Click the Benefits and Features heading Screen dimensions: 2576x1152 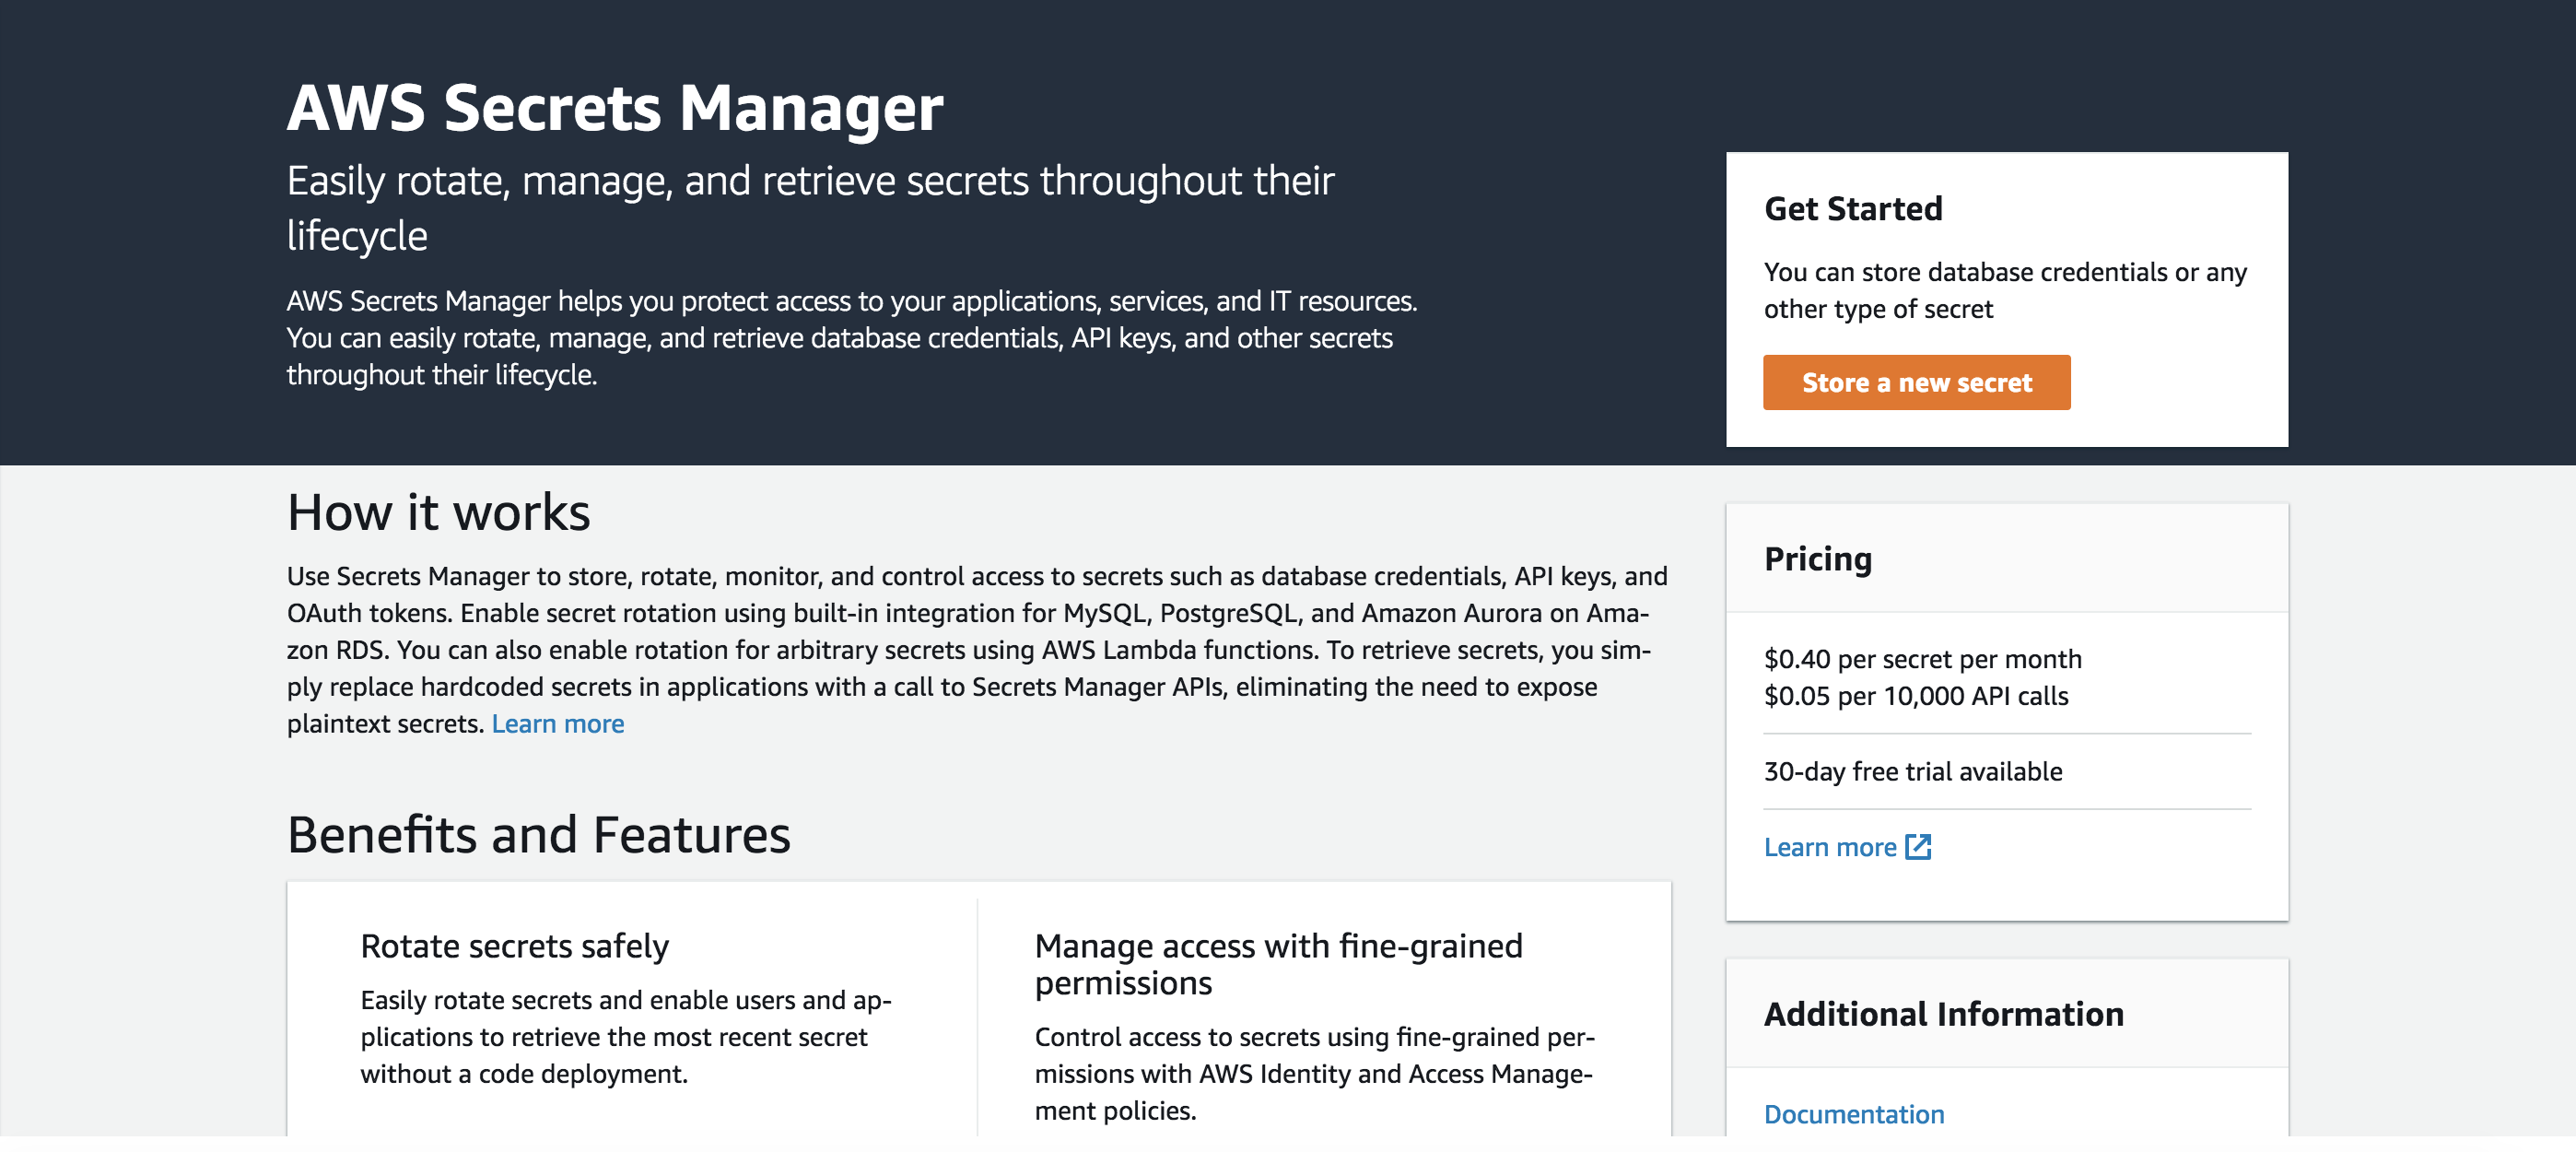tap(538, 834)
